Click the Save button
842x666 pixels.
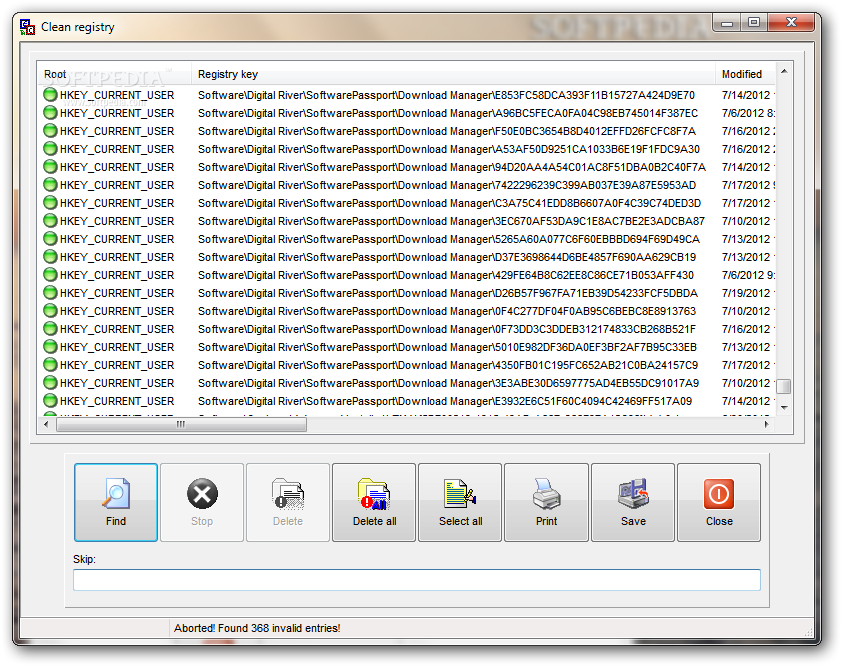pos(633,502)
